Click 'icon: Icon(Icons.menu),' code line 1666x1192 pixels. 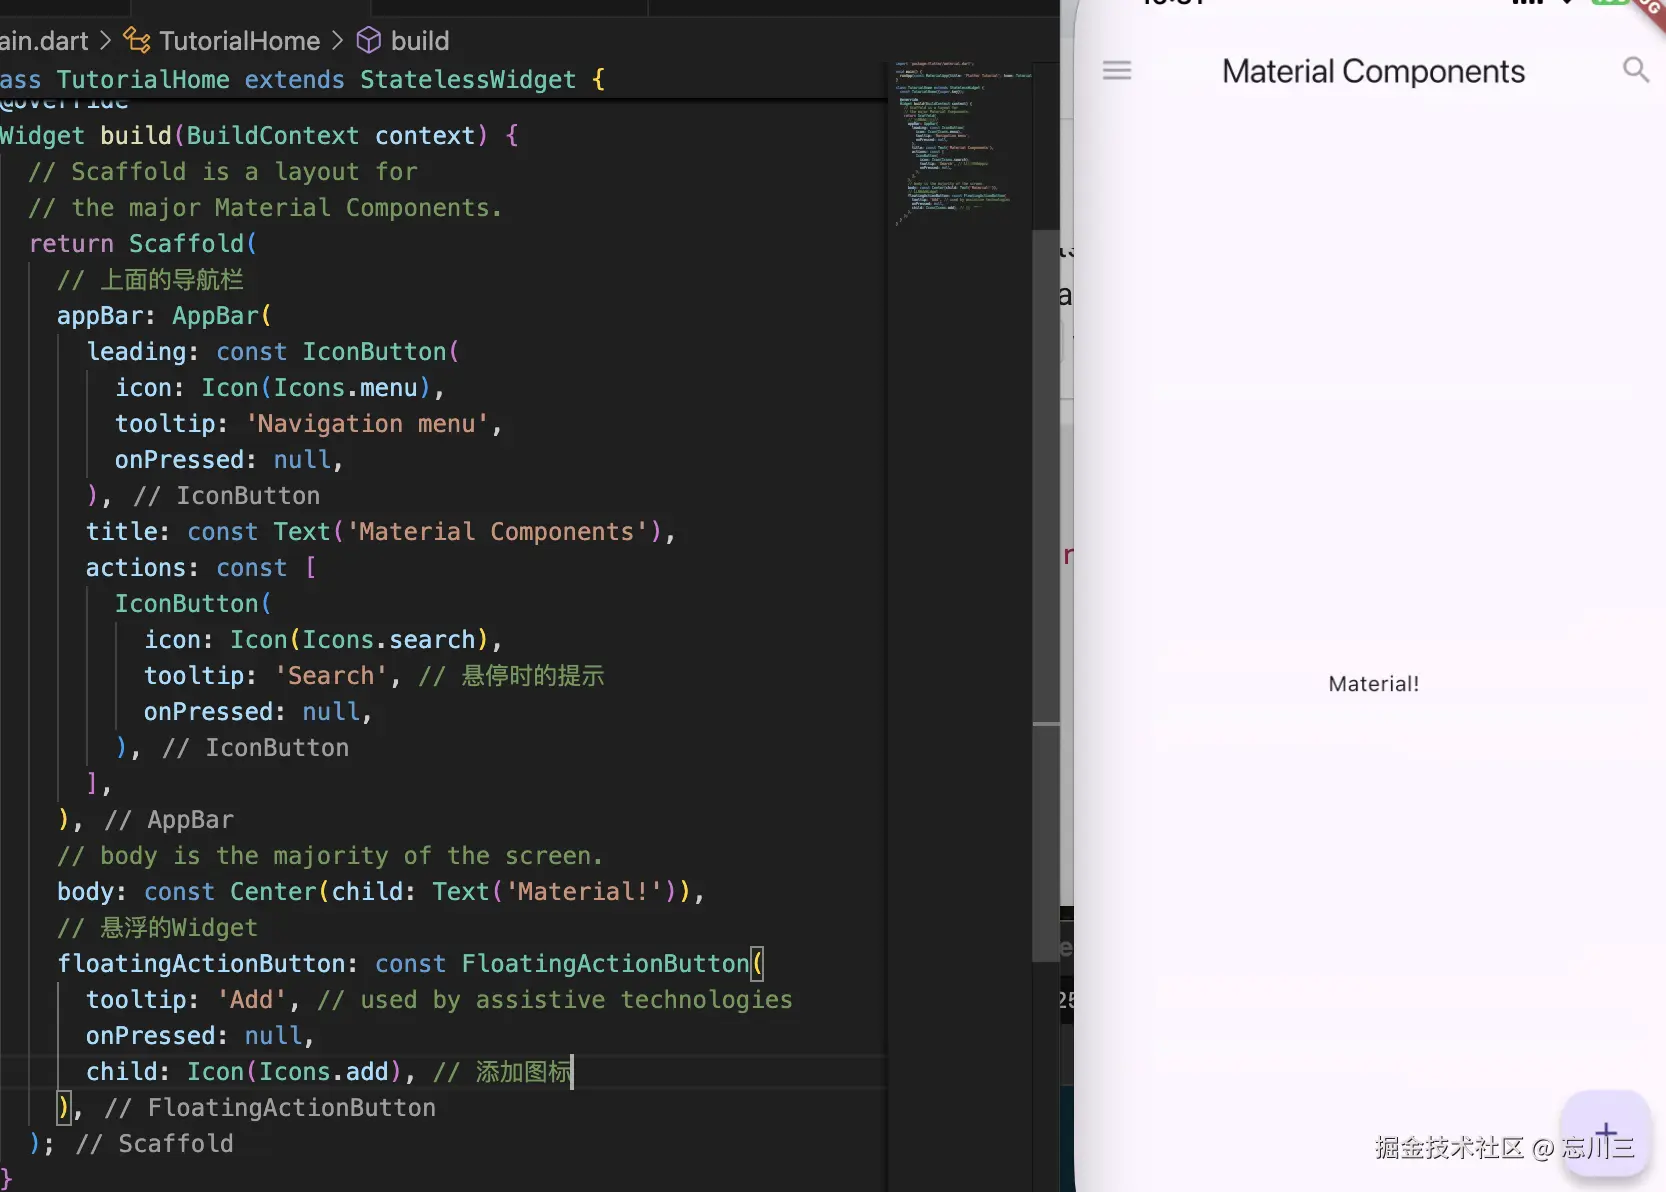click(x=279, y=388)
